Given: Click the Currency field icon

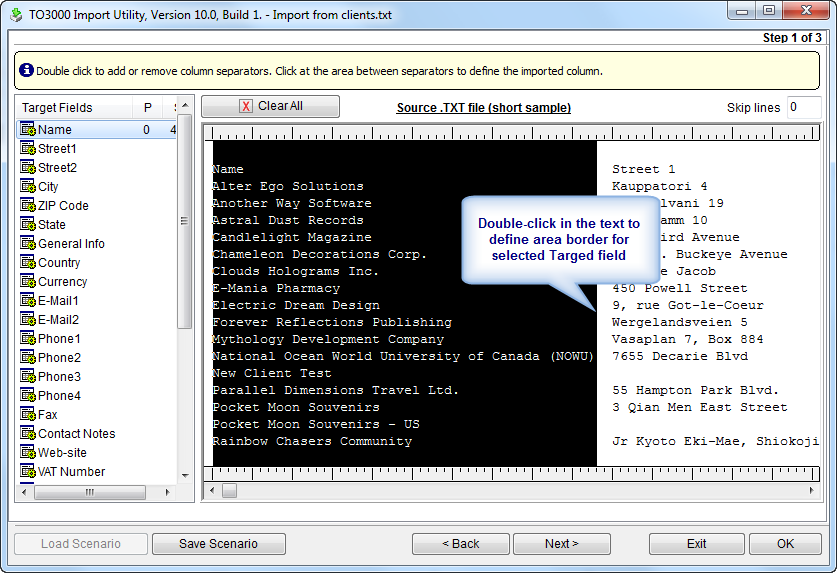Looking at the screenshot, I should pyautogui.click(x=28, y=281).
